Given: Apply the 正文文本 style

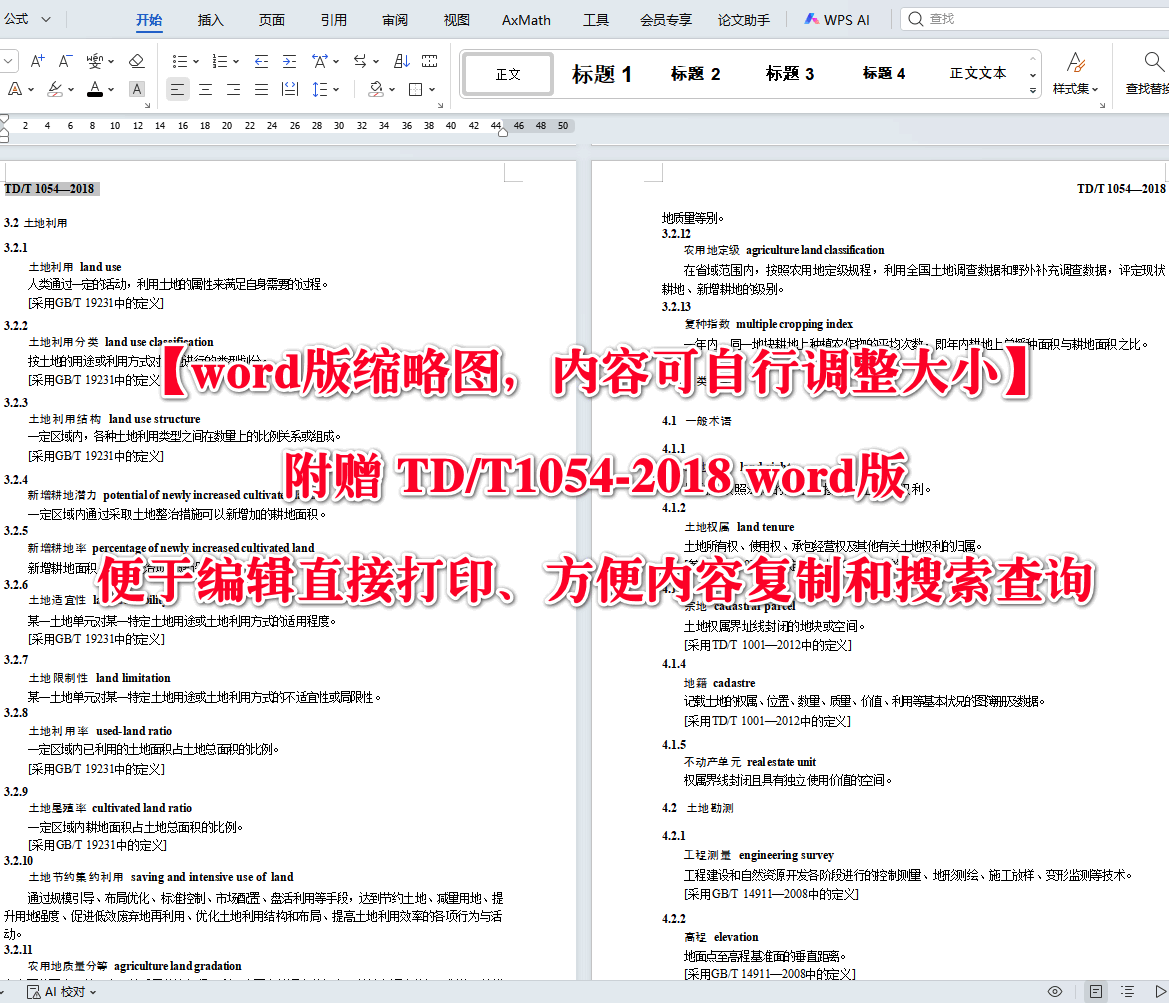Looking at the screenshot, I should pos(977,73).
